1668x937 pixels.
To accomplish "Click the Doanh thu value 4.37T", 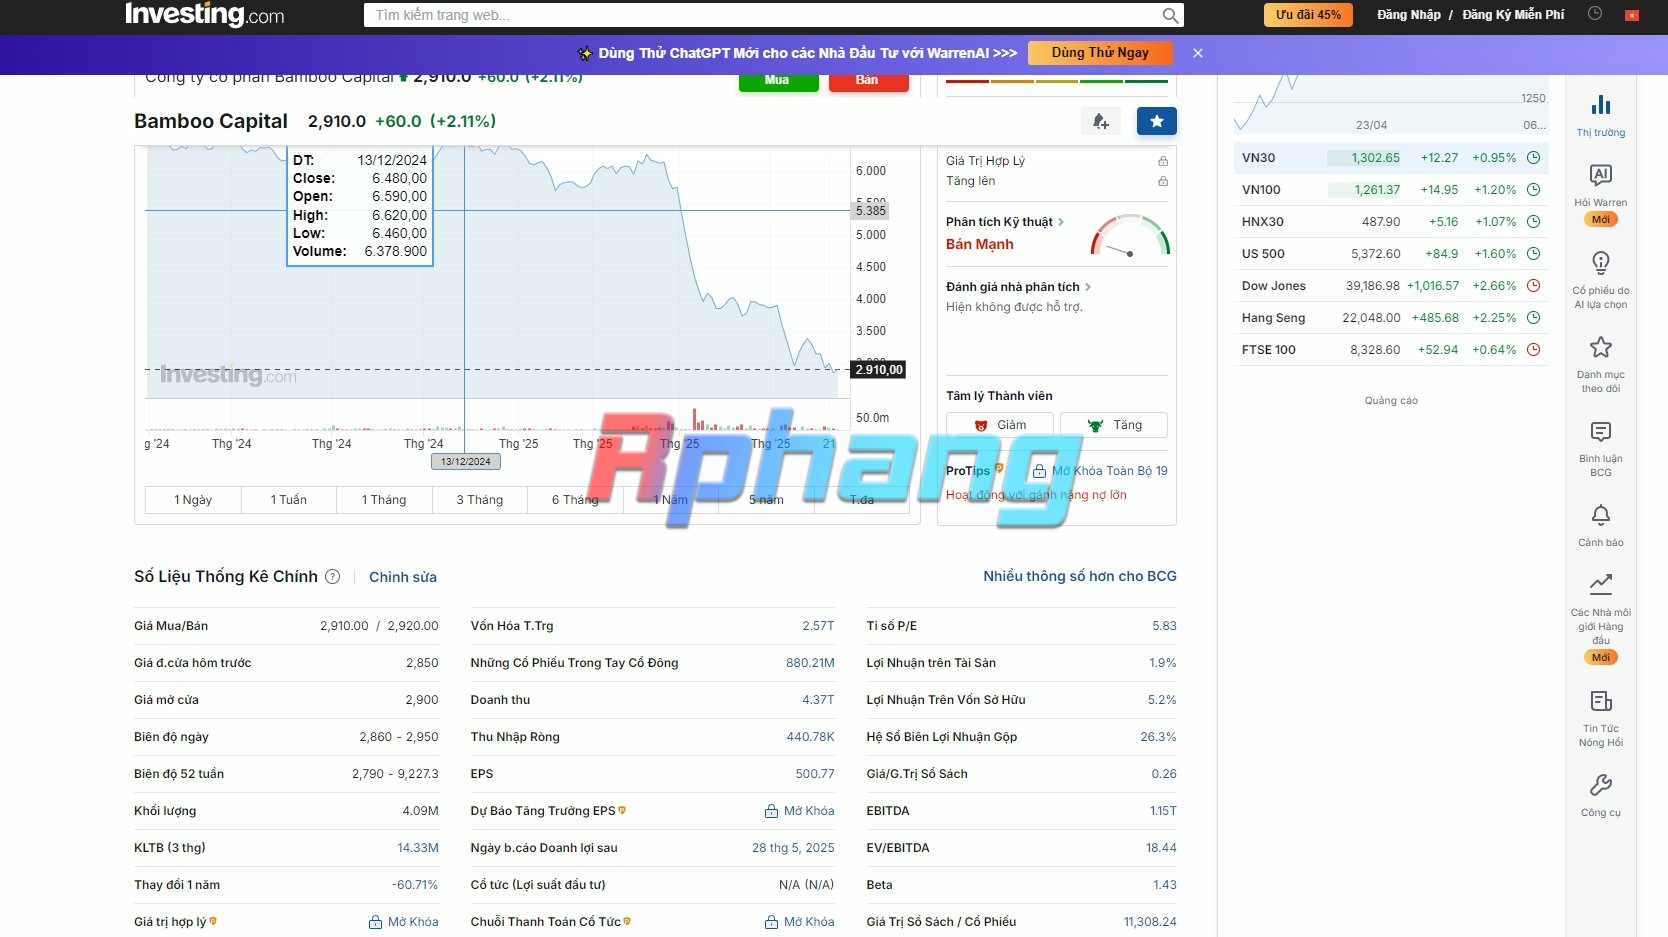I will coord(818,700).
